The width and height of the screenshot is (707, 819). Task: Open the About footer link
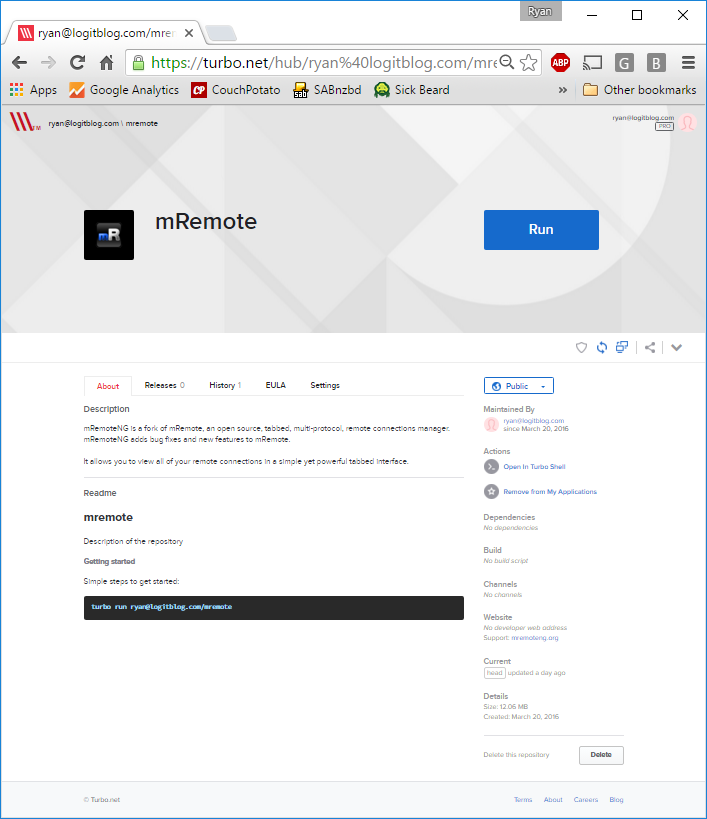pos(553,800)
